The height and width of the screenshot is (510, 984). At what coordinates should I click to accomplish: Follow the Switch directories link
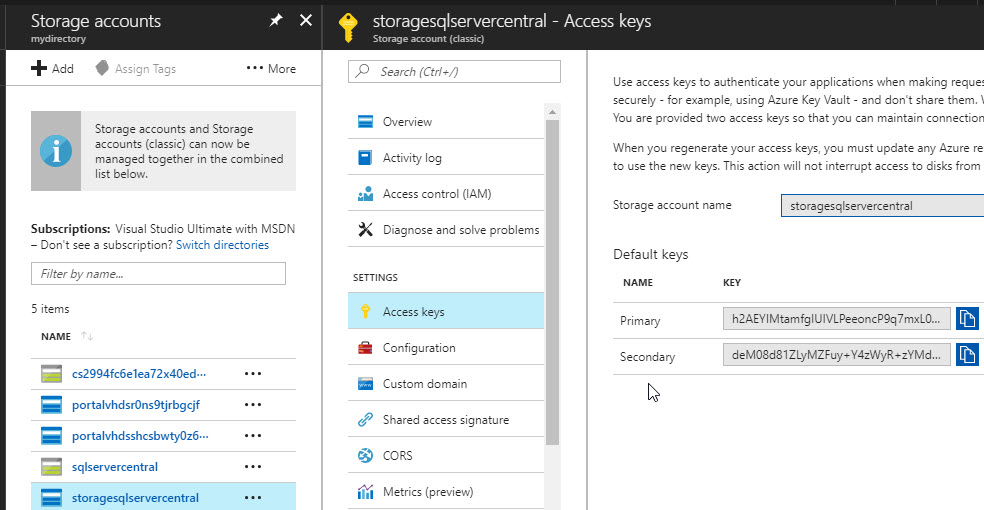coord(222,245)
